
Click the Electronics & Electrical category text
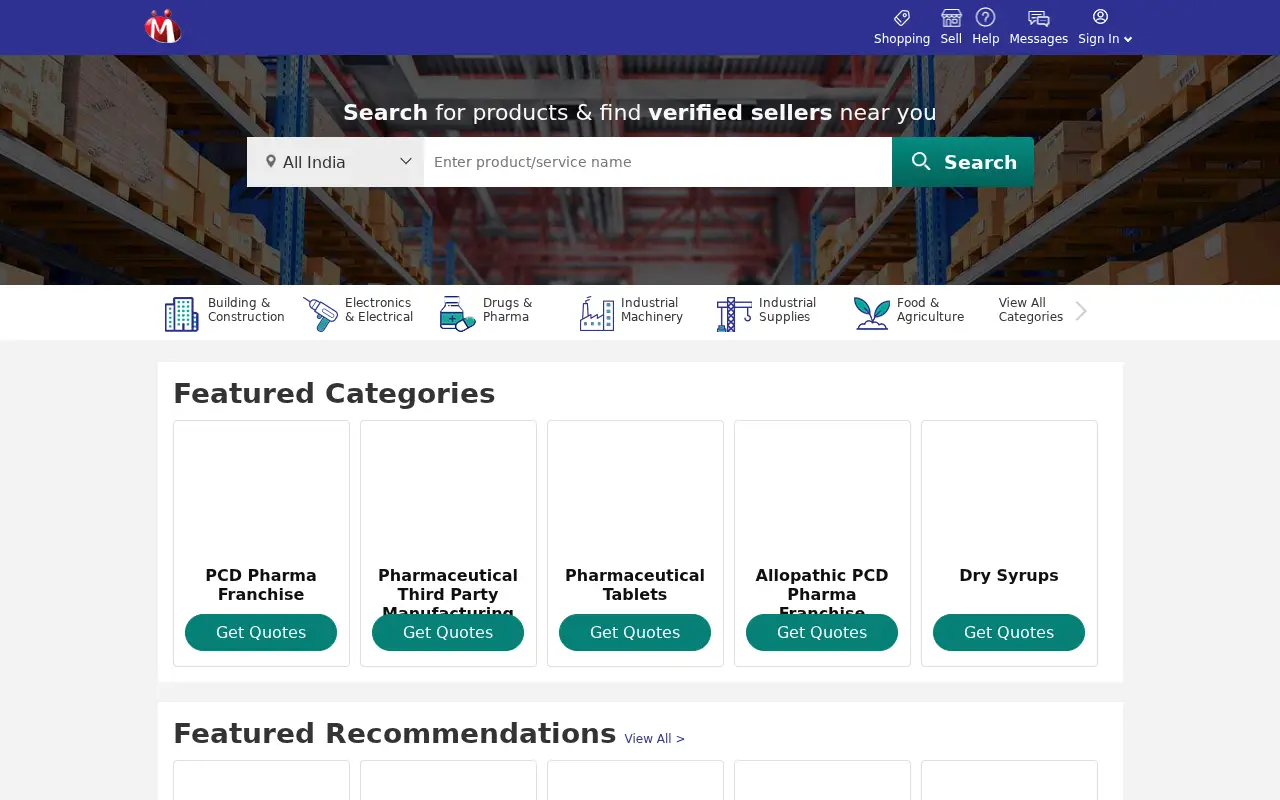pyautogui.click(x=379, y=310)
